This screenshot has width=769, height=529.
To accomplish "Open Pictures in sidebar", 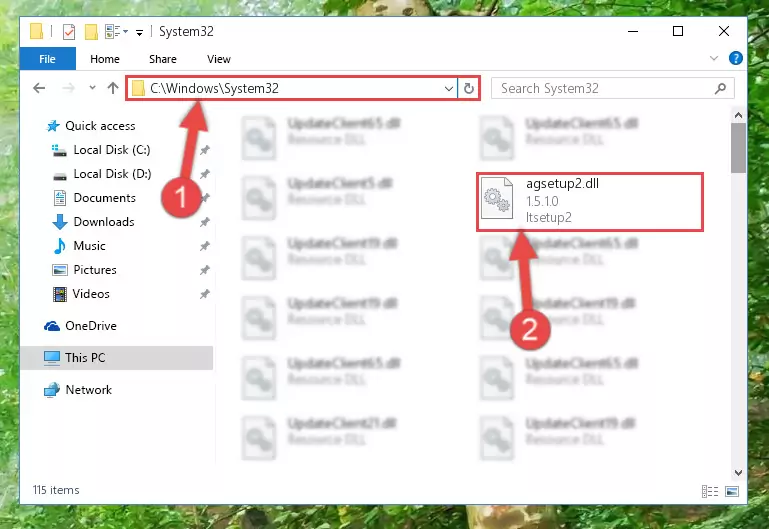I will (95, 270).
